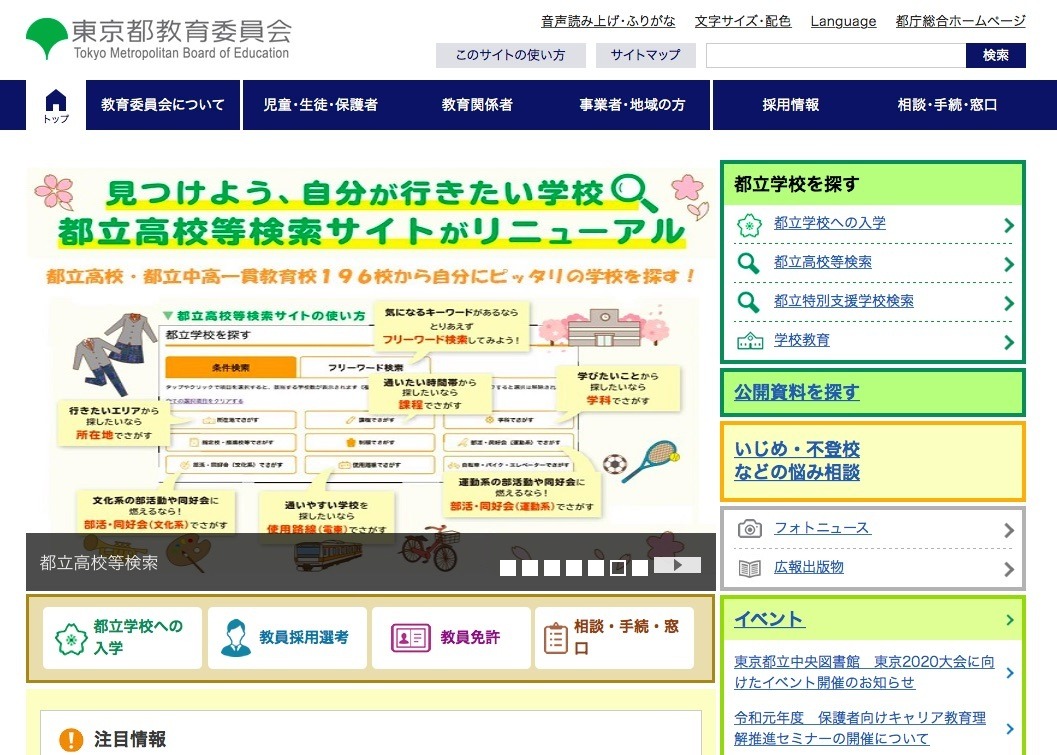Open the cherry blossom 都立学校への入学 icon
Image resolution: width=1057 pixels, height=755 pixels.
(749, 224)
